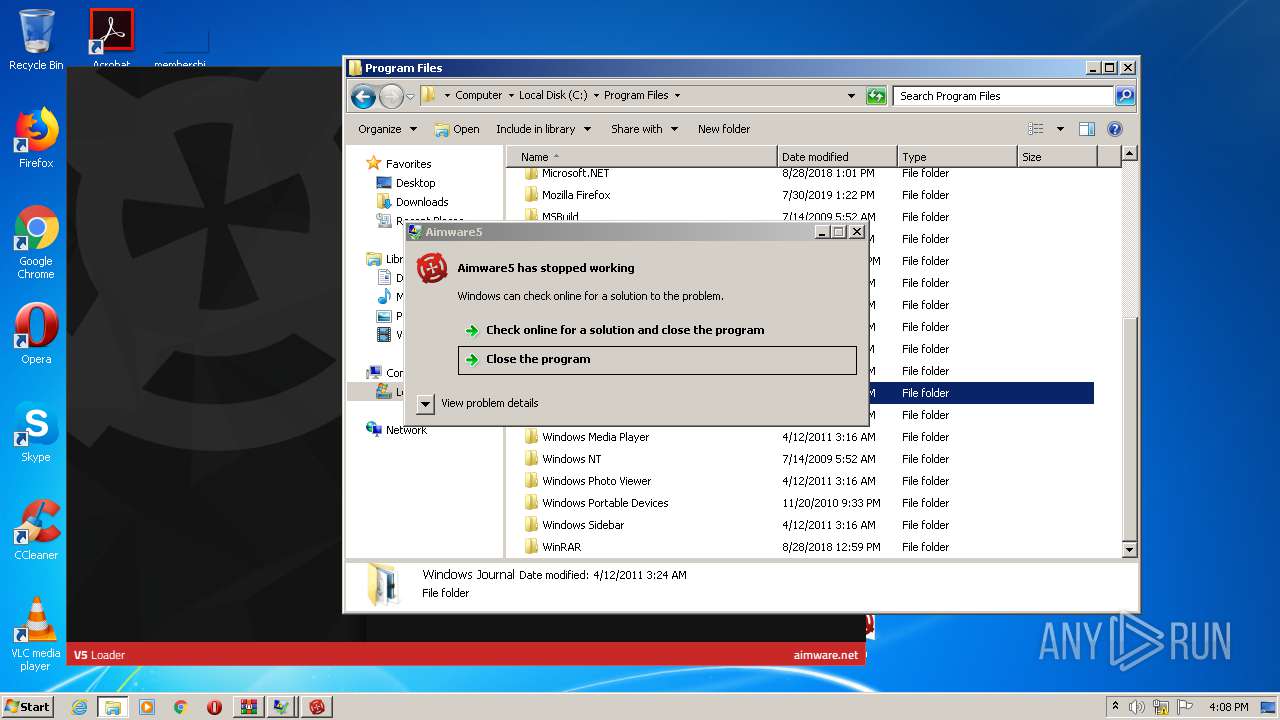Open CCleaner desktop shortcut

pyautogui.click(x=36, y=530)
